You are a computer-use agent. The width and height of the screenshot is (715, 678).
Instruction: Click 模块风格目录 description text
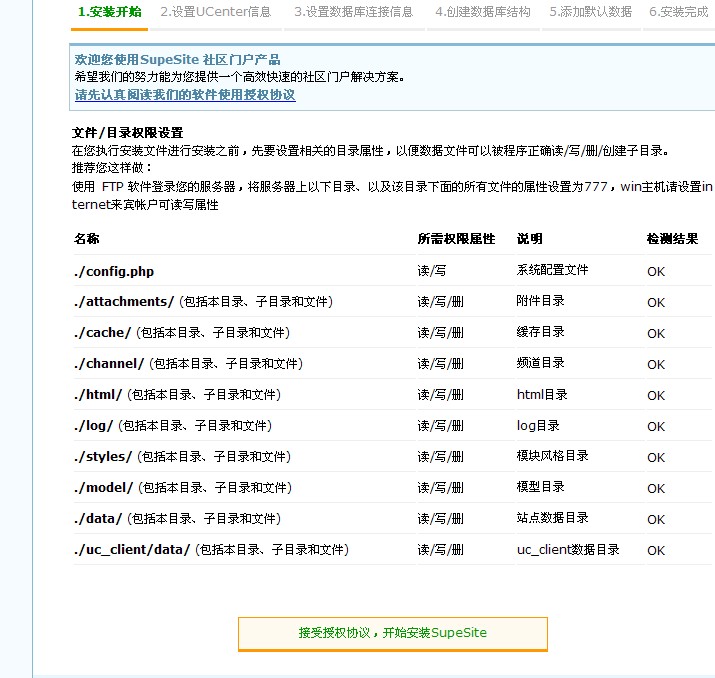coord(553,456)
